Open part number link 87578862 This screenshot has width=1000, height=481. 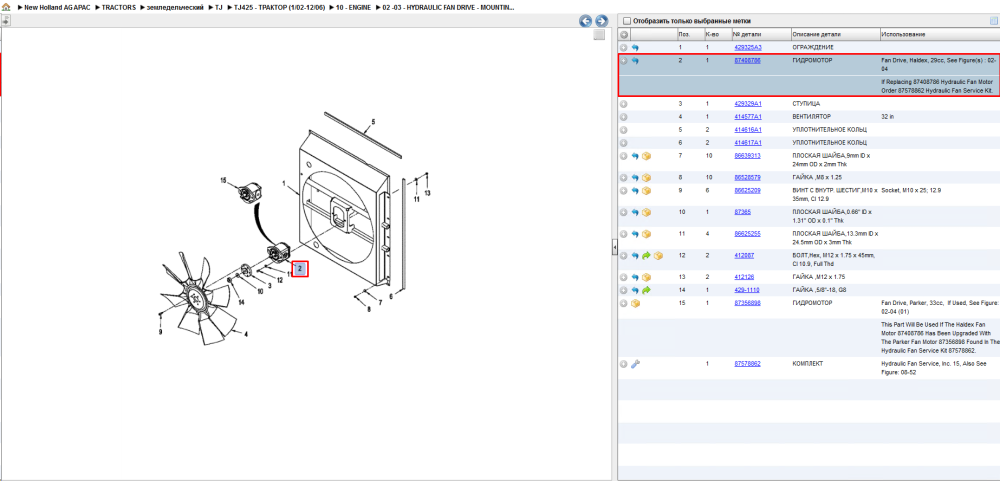coord(747,364)
